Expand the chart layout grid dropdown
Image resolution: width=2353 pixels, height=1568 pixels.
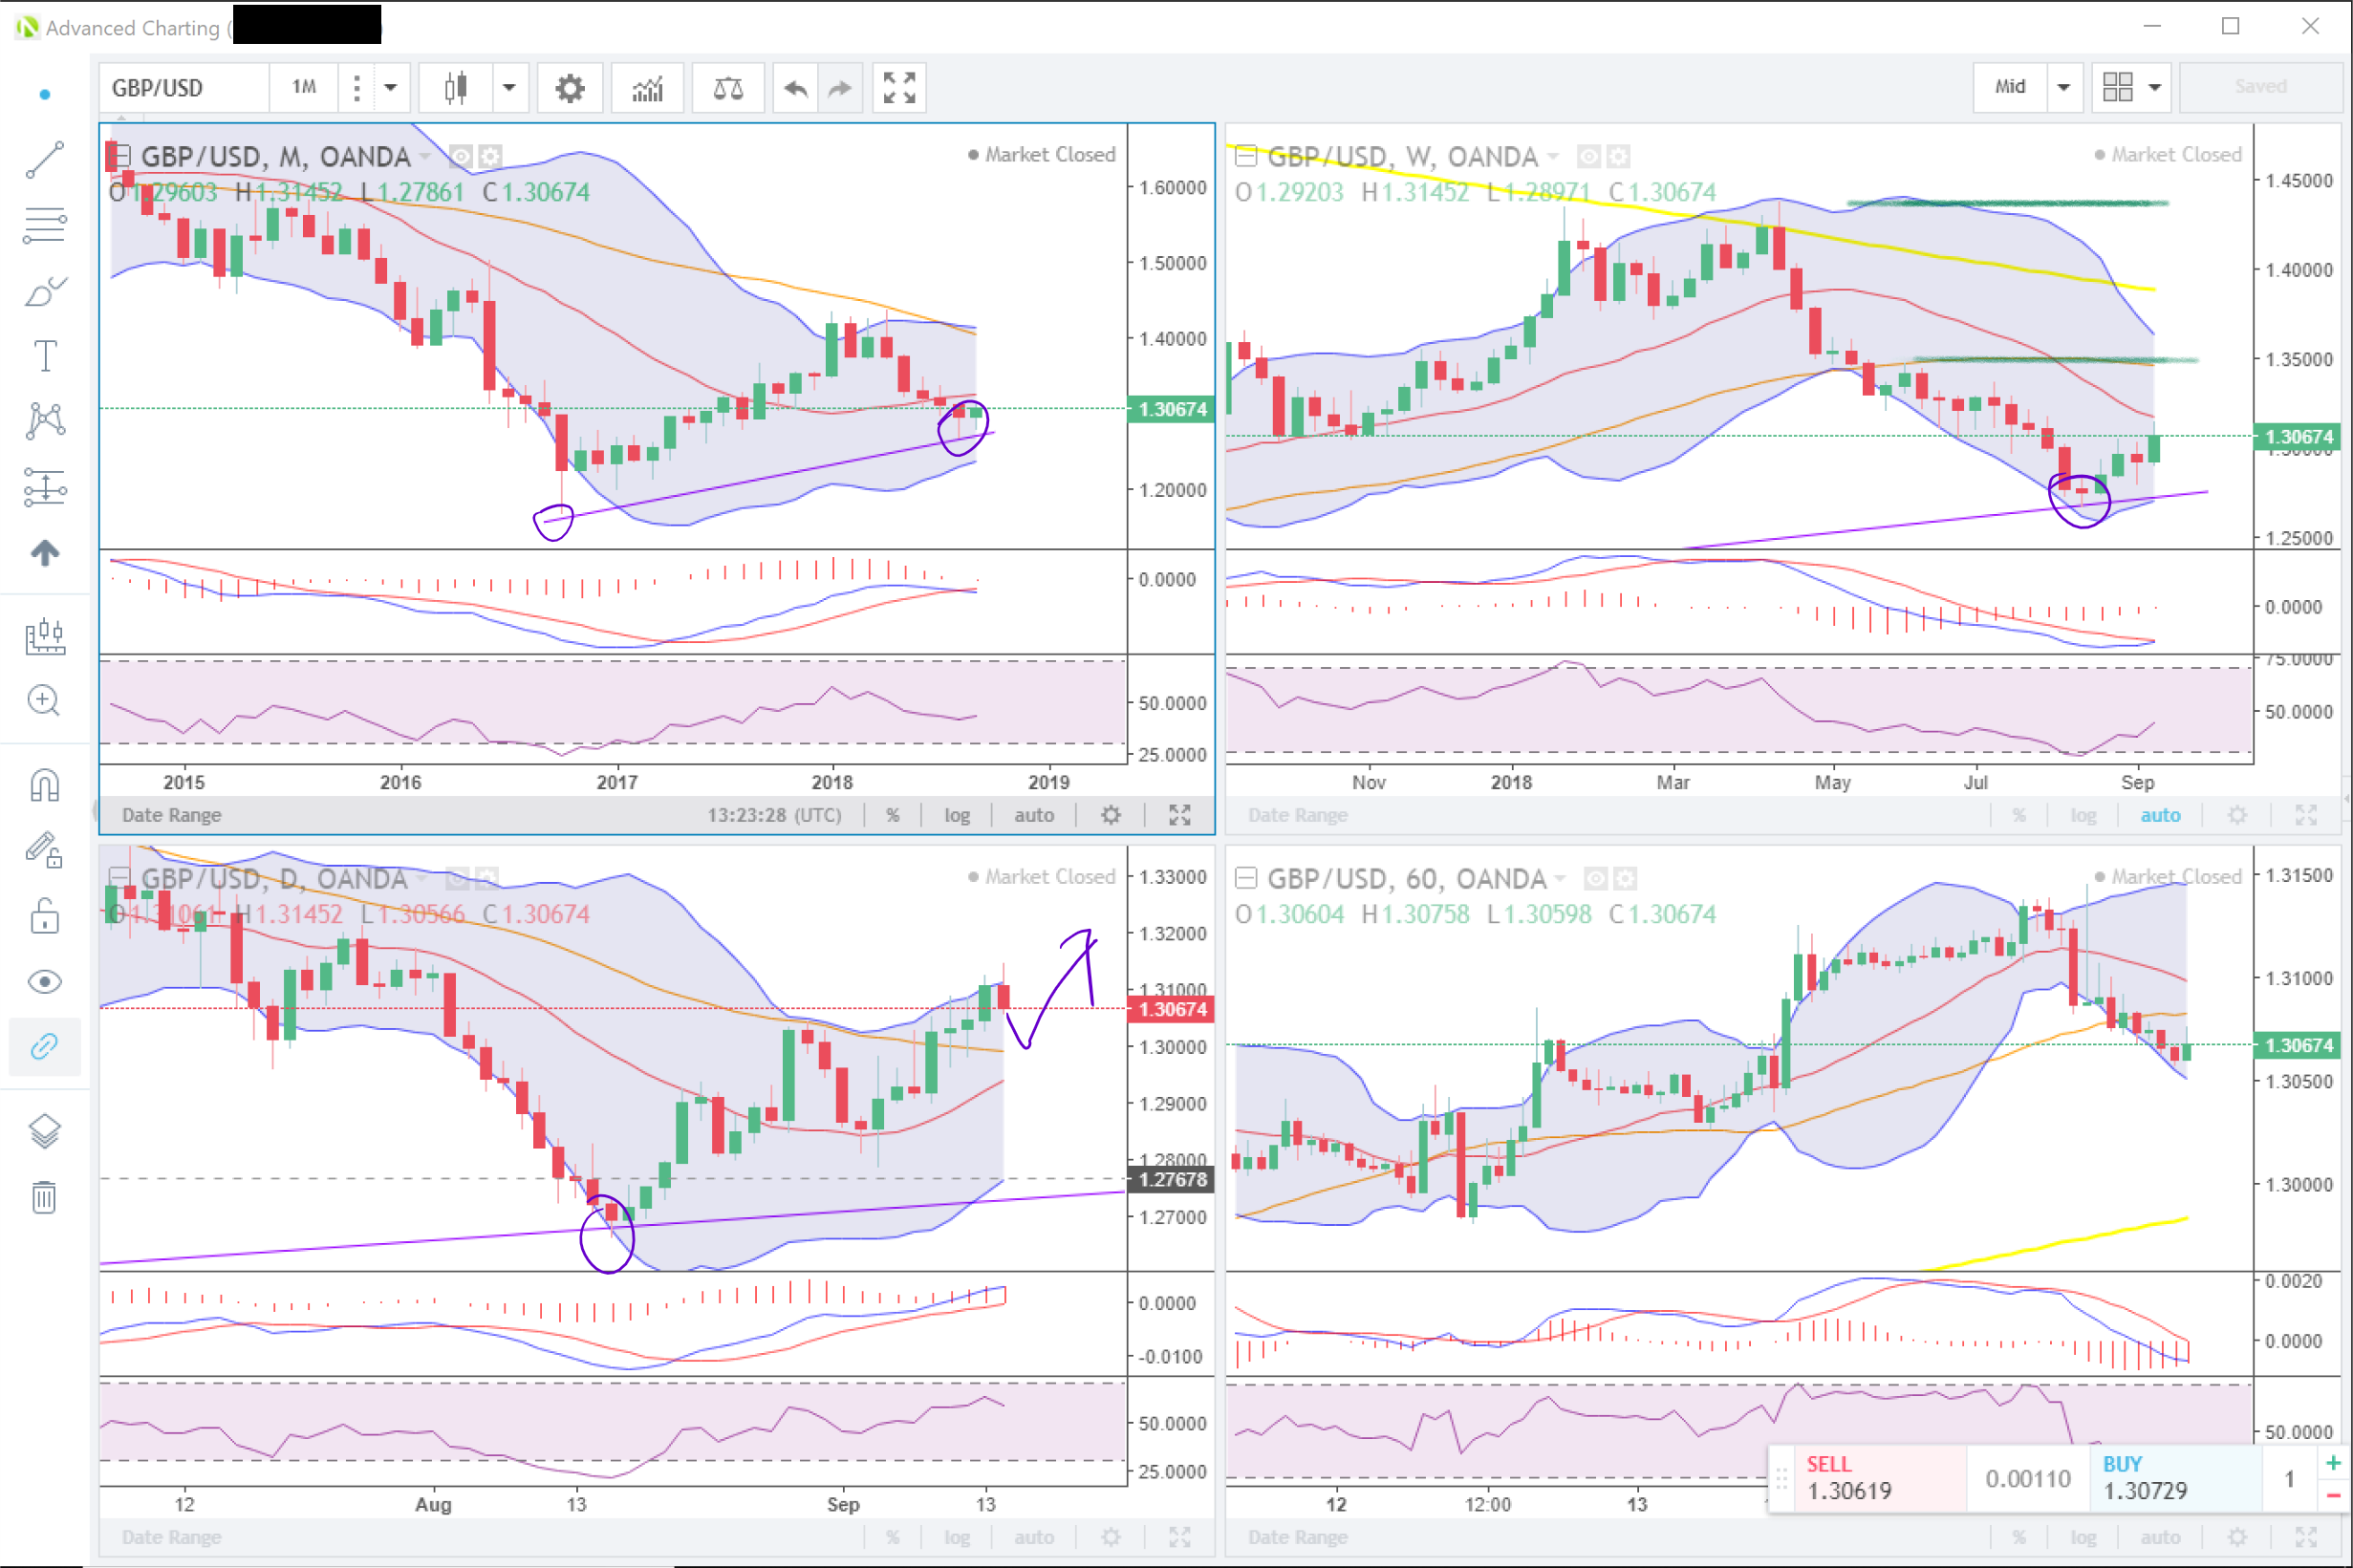coord(2155,87)
